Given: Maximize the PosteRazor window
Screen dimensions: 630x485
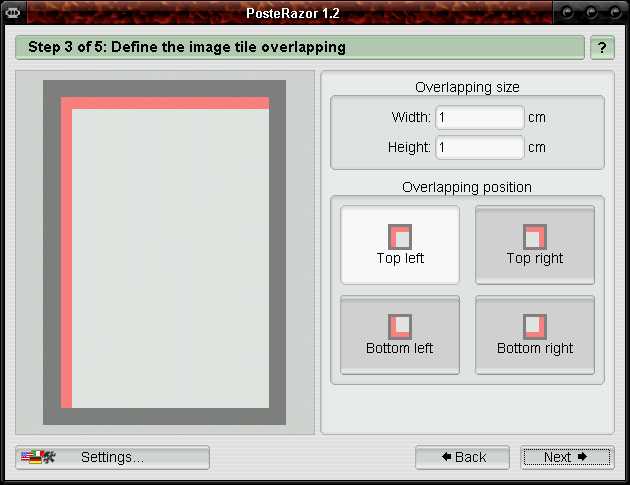Looking at the screenshot, I should tap(592, 12).
